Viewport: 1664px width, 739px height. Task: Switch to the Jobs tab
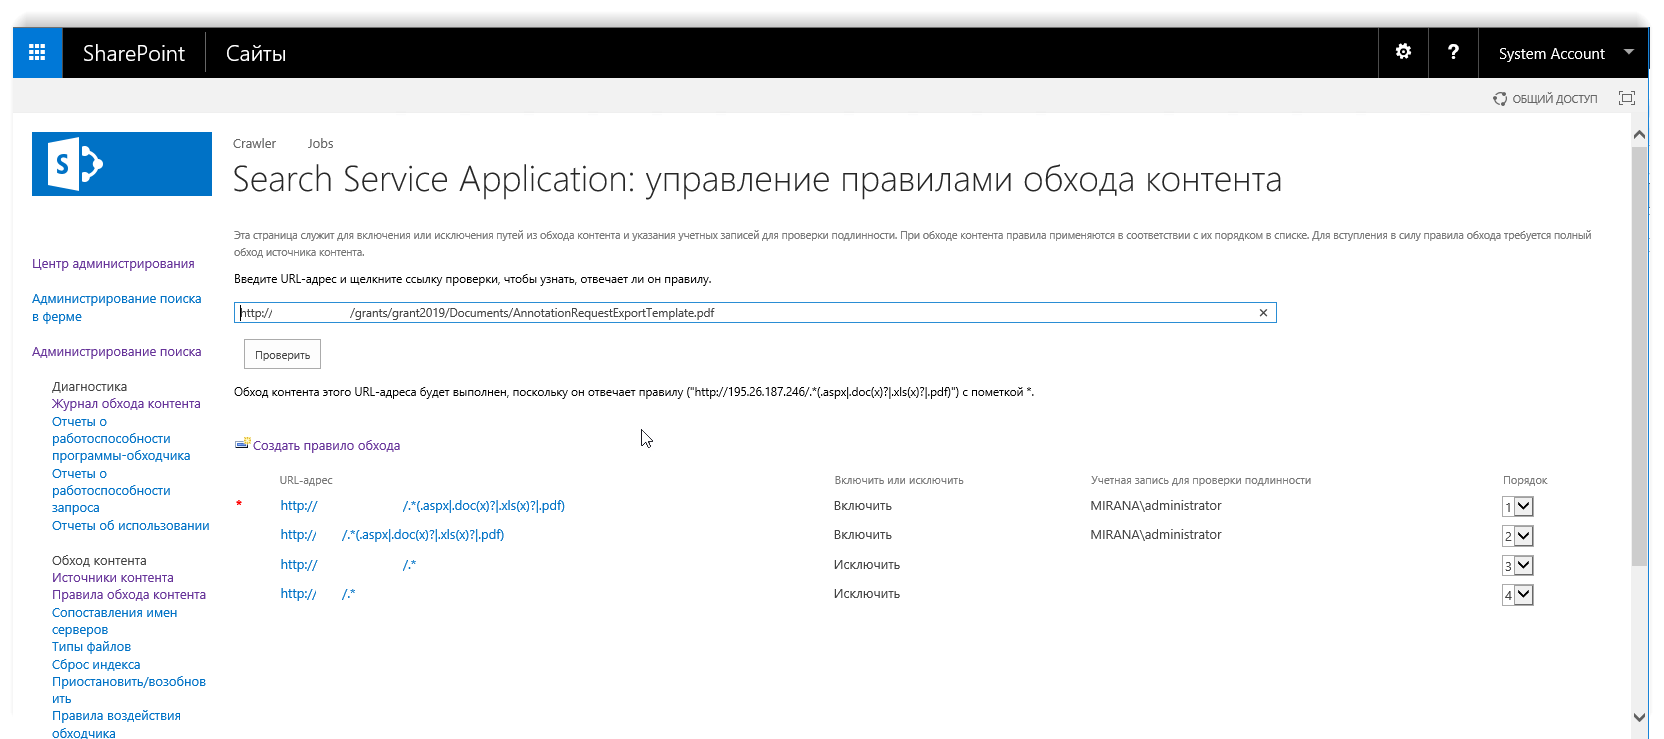(320, 144)
